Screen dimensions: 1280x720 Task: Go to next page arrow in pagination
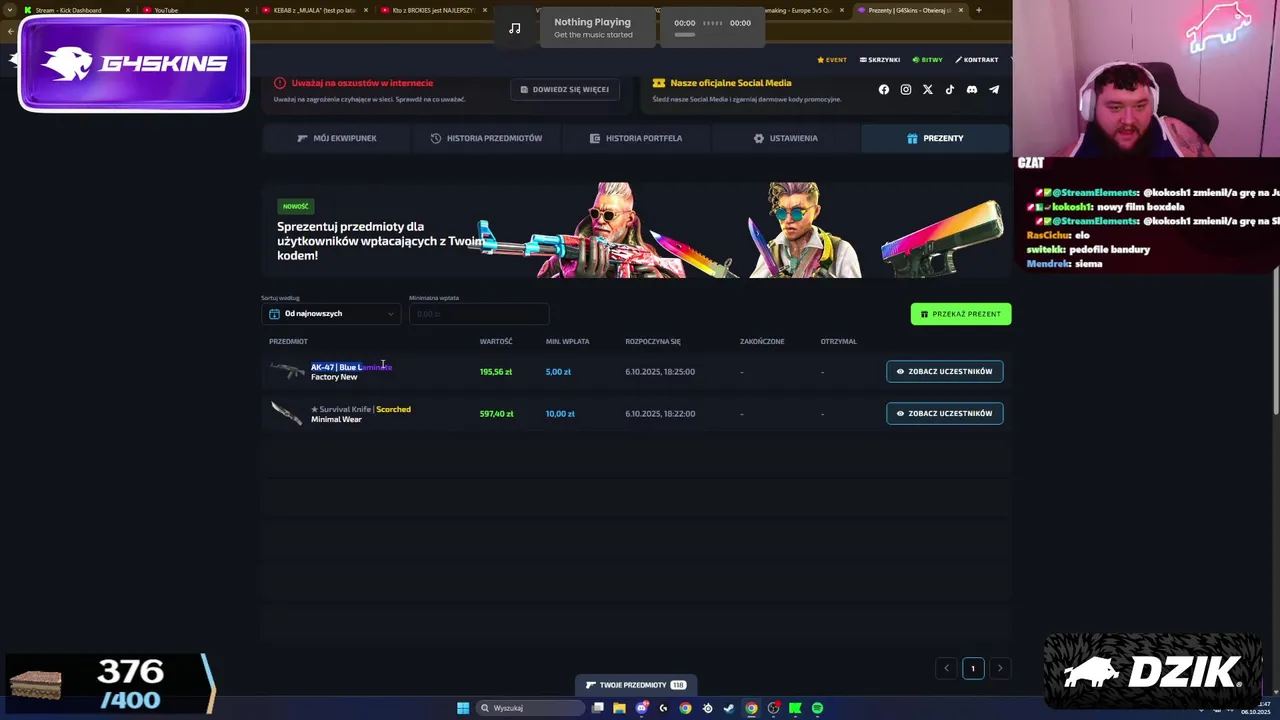coord(999,668)
